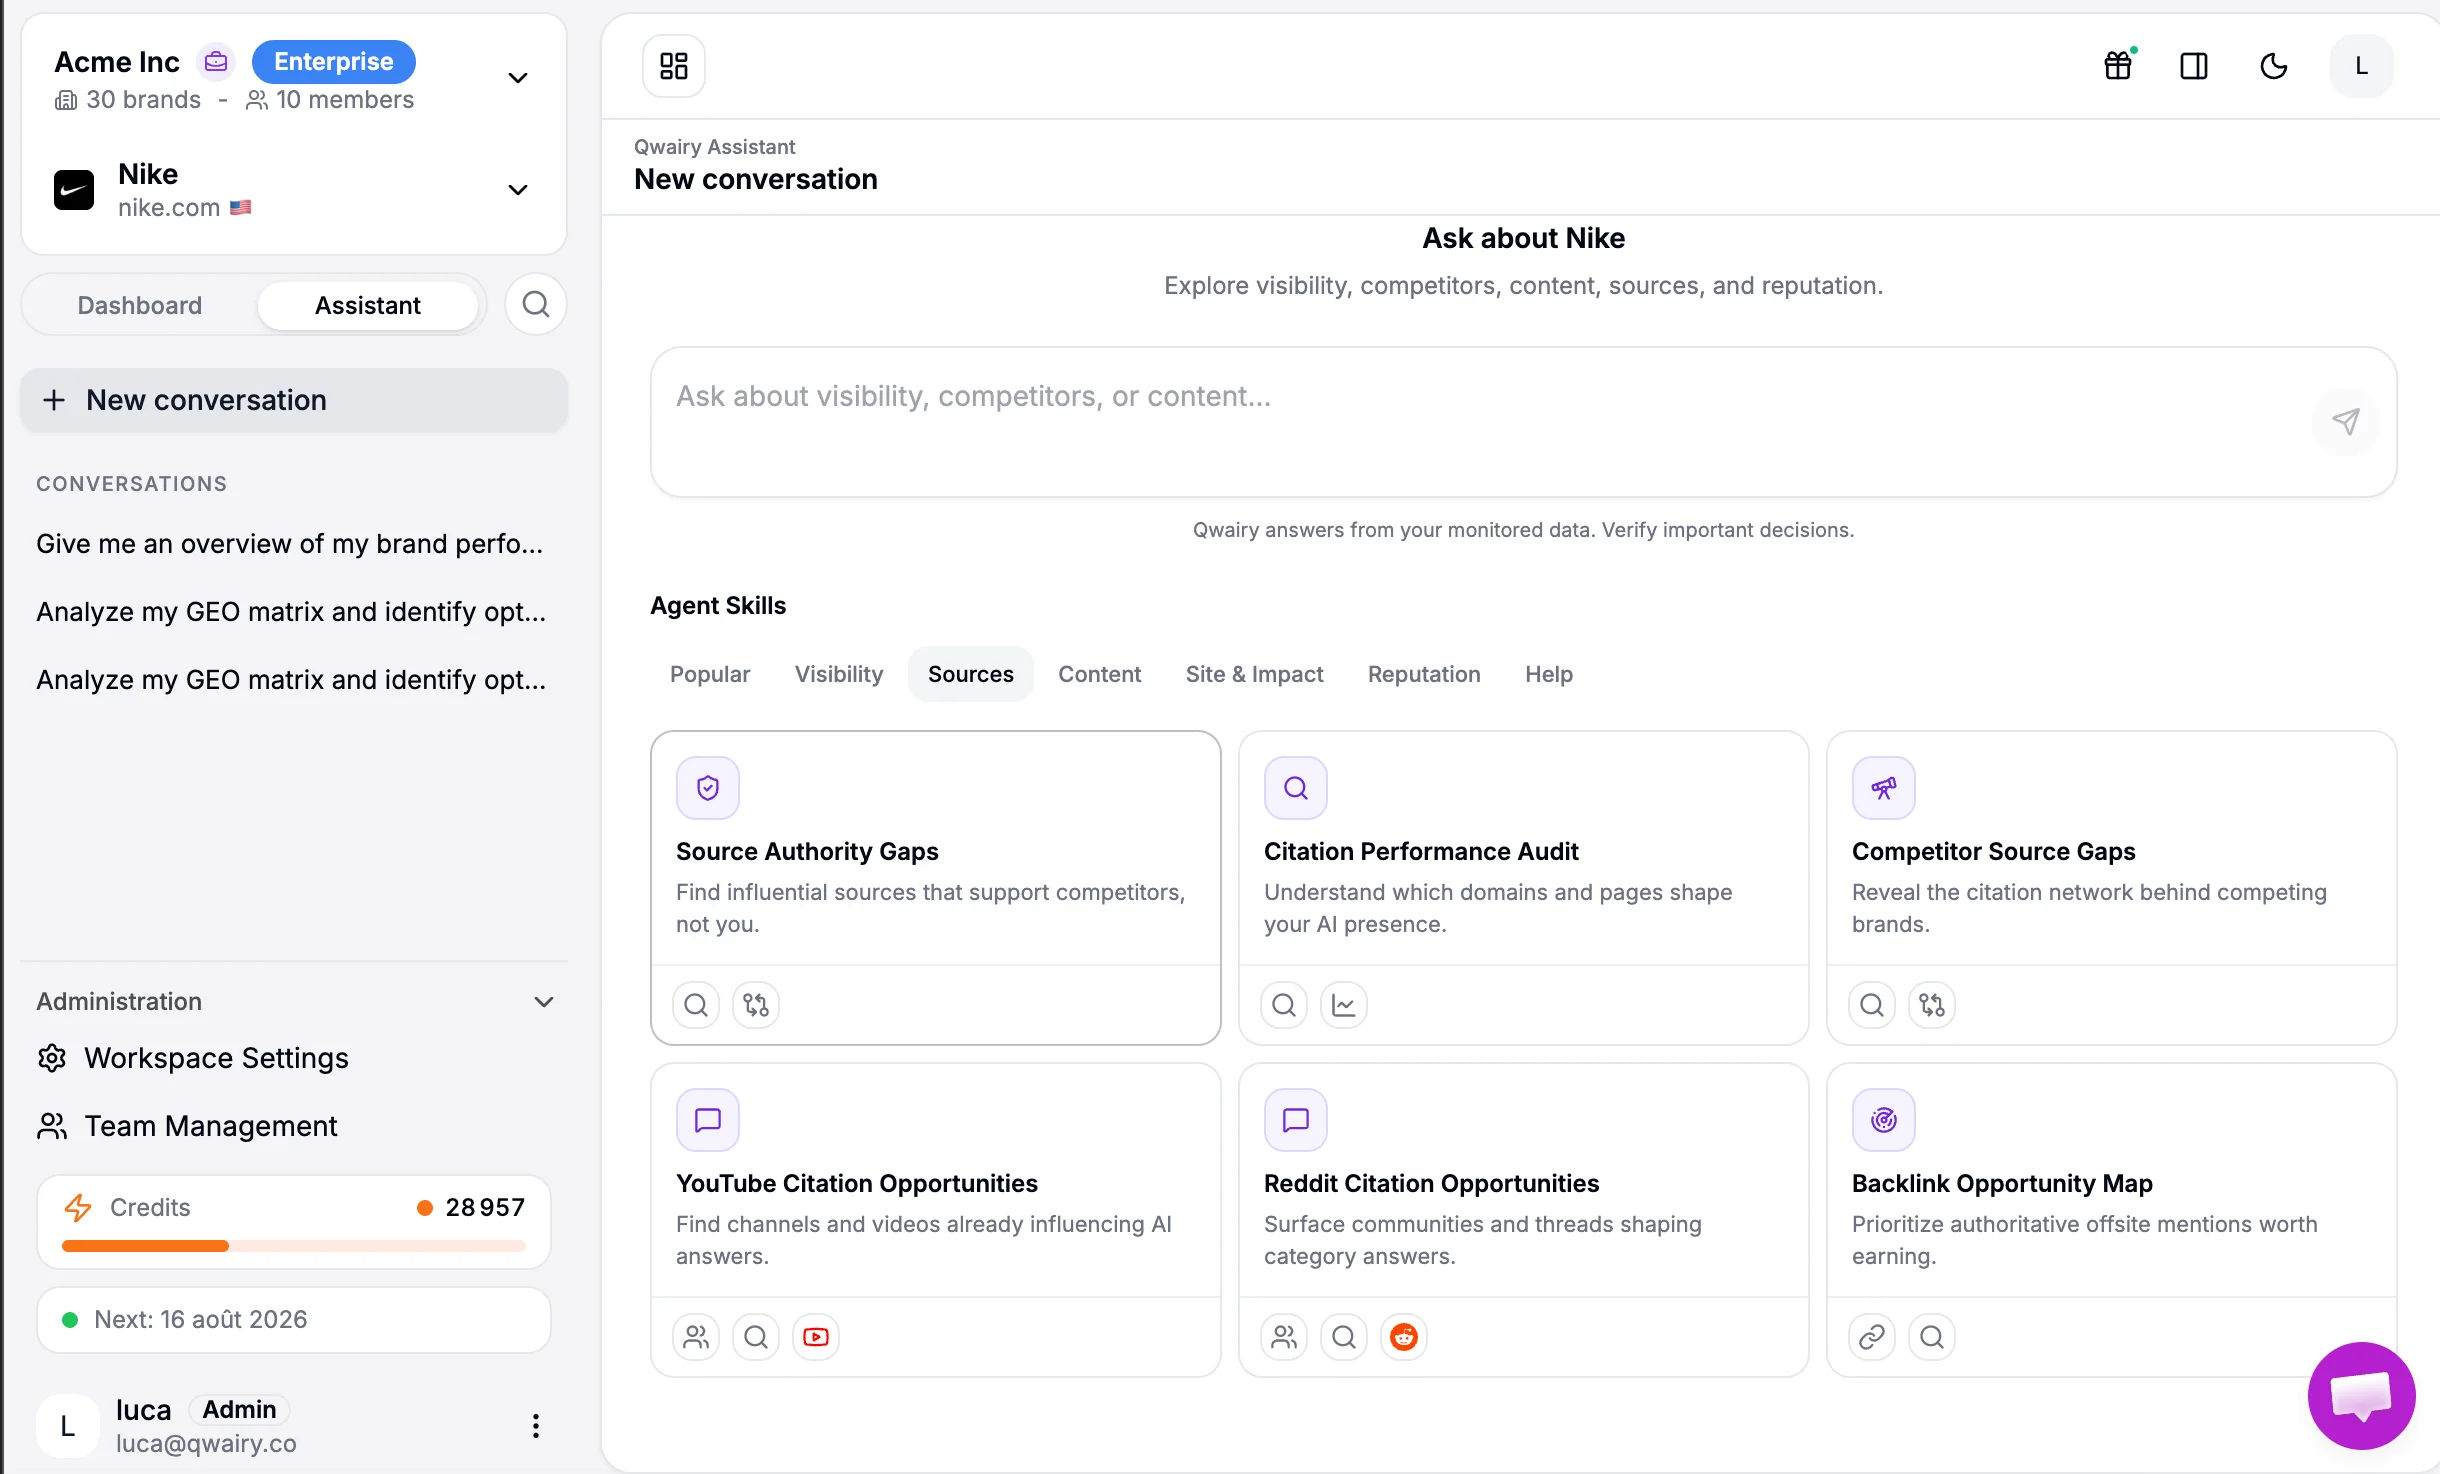
Task: Click the Nike swoosh brand logo
Action: (x=74, y=190)
